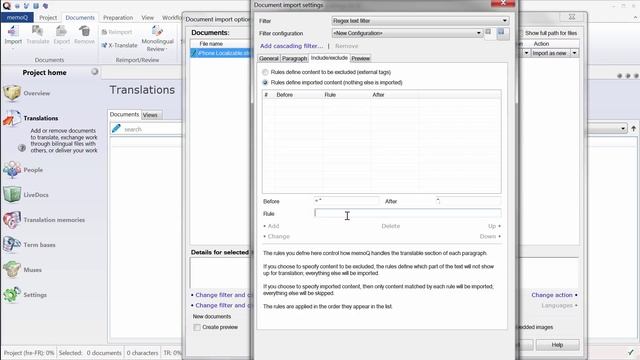The width and height of the screenshot is (640, 360).
Task: Open the dropdown left of Import as new
Action: (526, 53)
